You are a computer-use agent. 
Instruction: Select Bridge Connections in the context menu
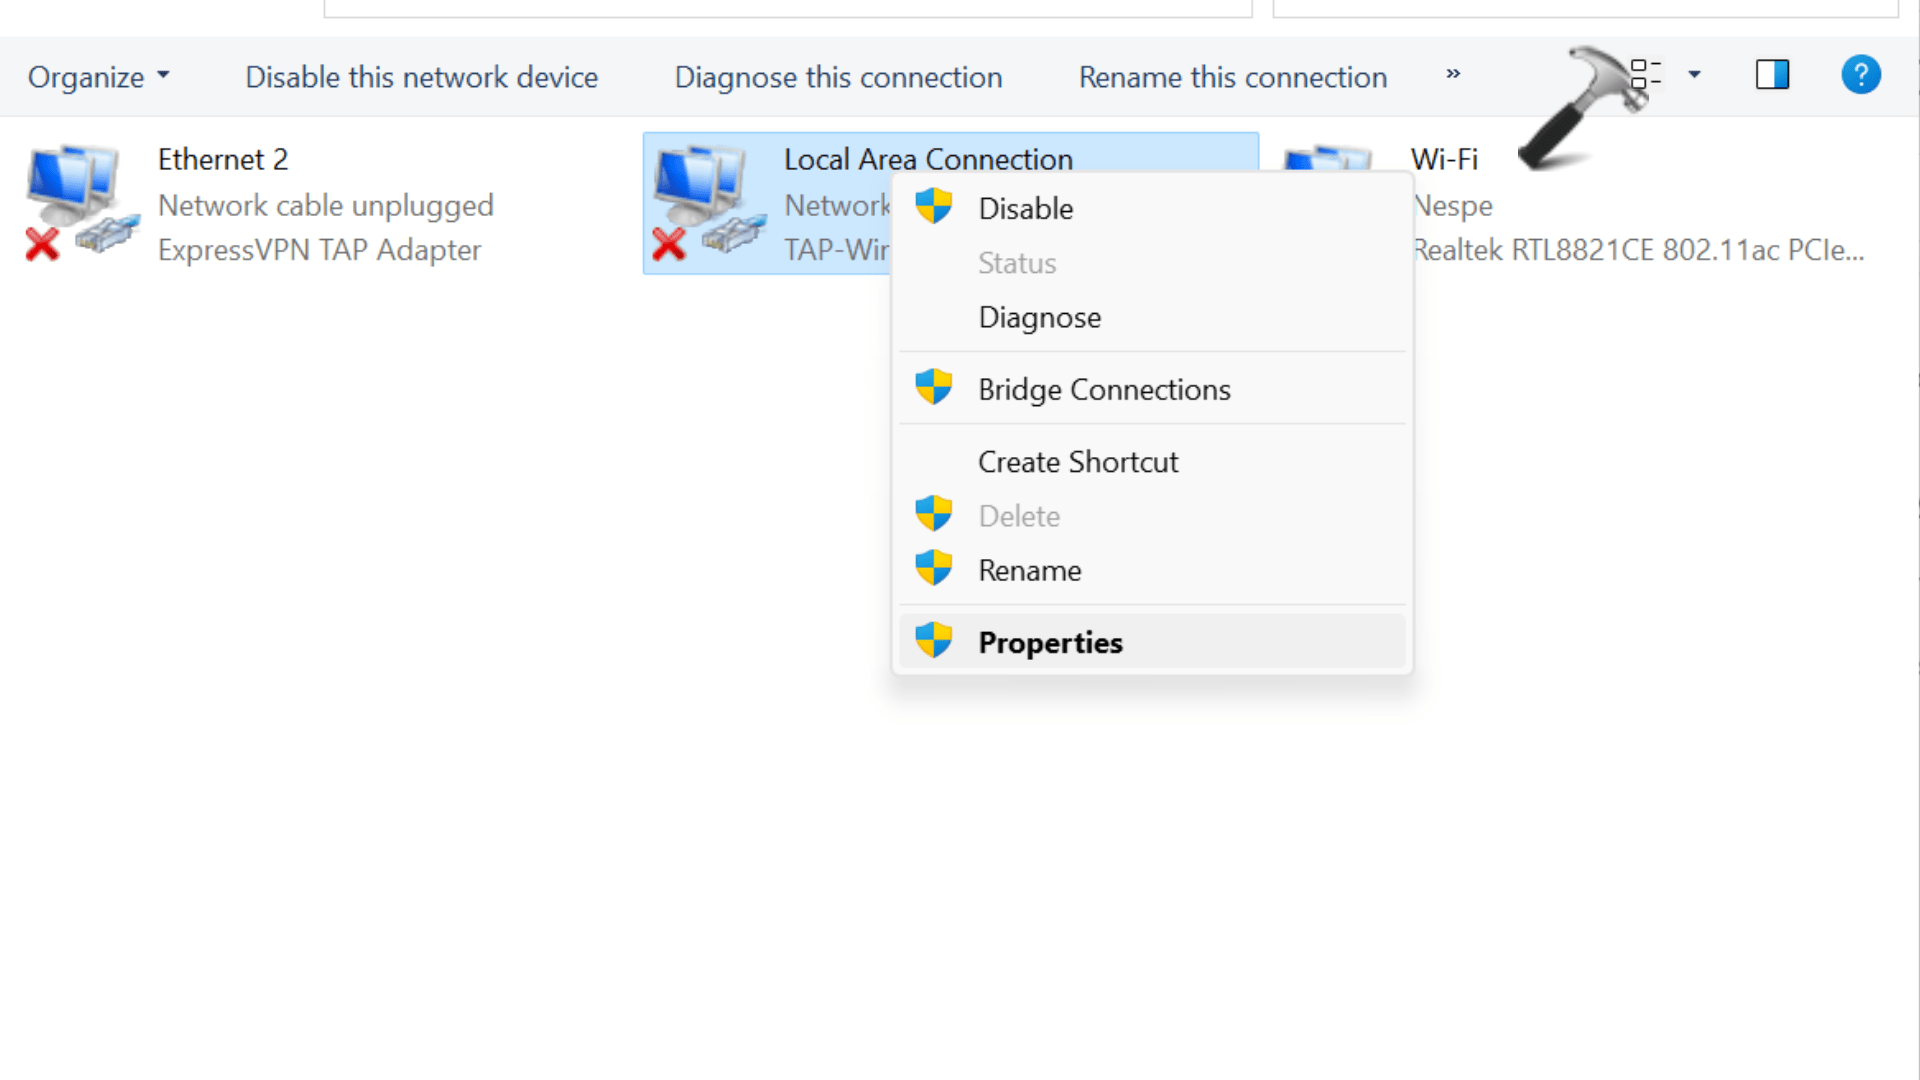[x=1104, y=389]
